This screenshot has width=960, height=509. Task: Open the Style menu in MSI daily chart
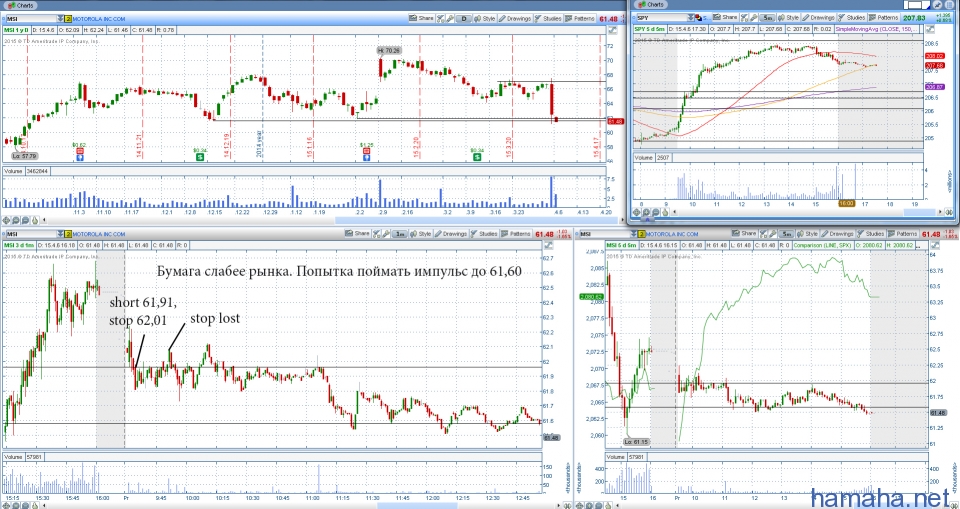485,18
